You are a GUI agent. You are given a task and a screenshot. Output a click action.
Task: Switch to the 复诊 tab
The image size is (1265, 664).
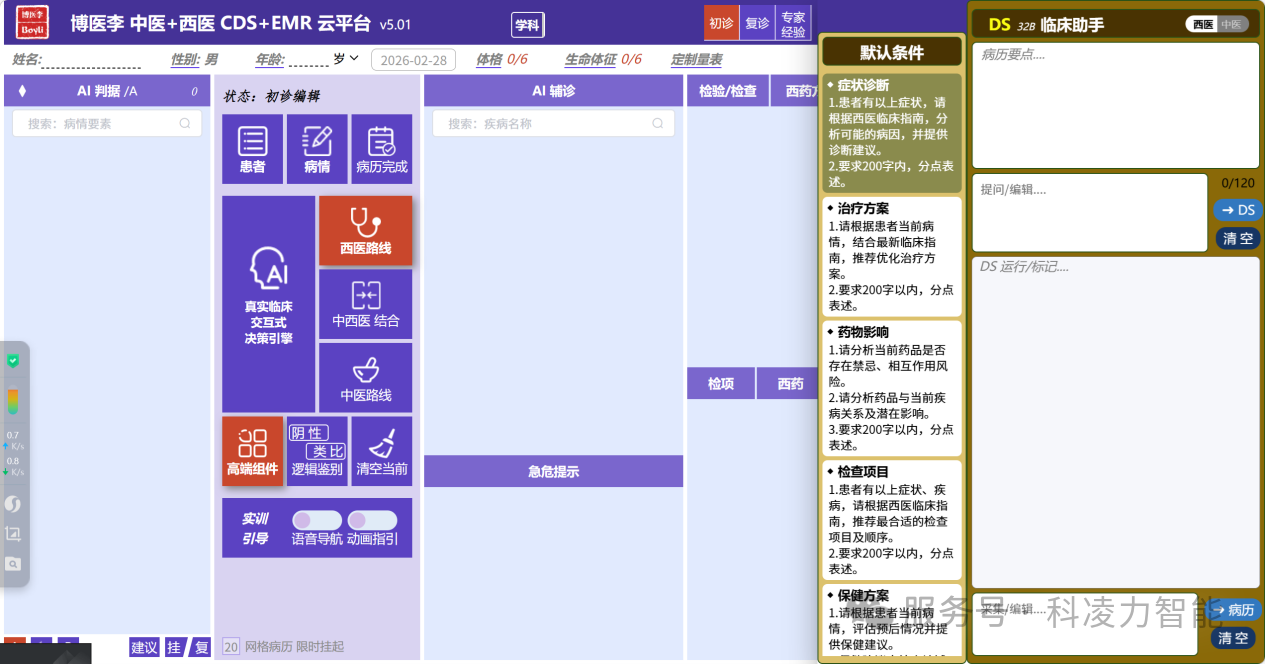point(757,24)
